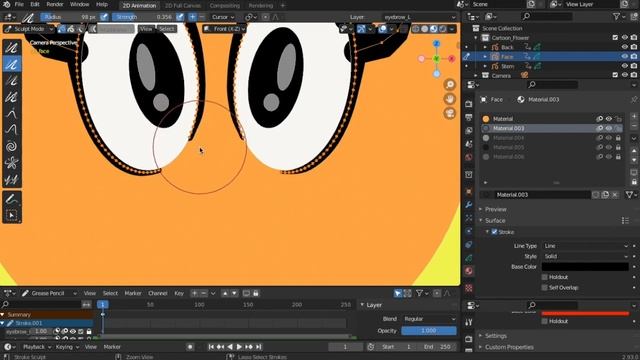The width and height of the screenshot is (640, 360).
Task: Switch viewport to Material Preview shading
Action: click(433, 29)
